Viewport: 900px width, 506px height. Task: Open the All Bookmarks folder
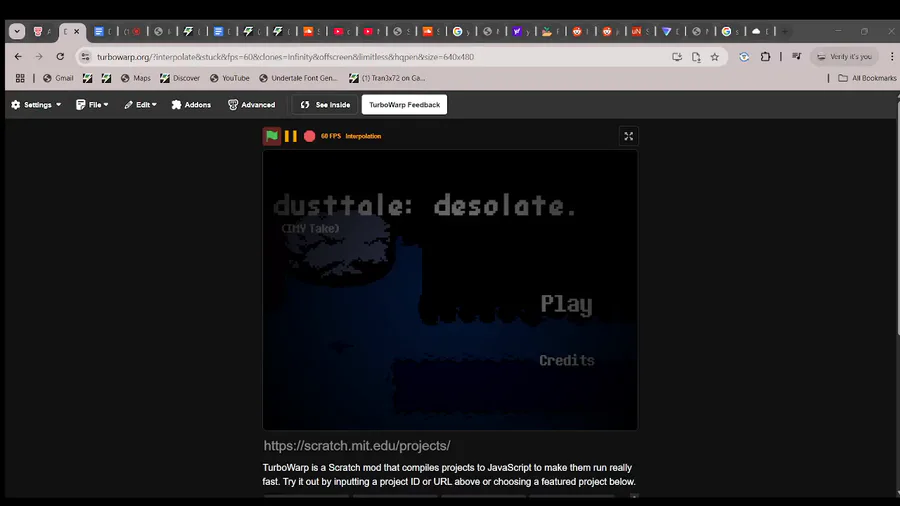867,78
